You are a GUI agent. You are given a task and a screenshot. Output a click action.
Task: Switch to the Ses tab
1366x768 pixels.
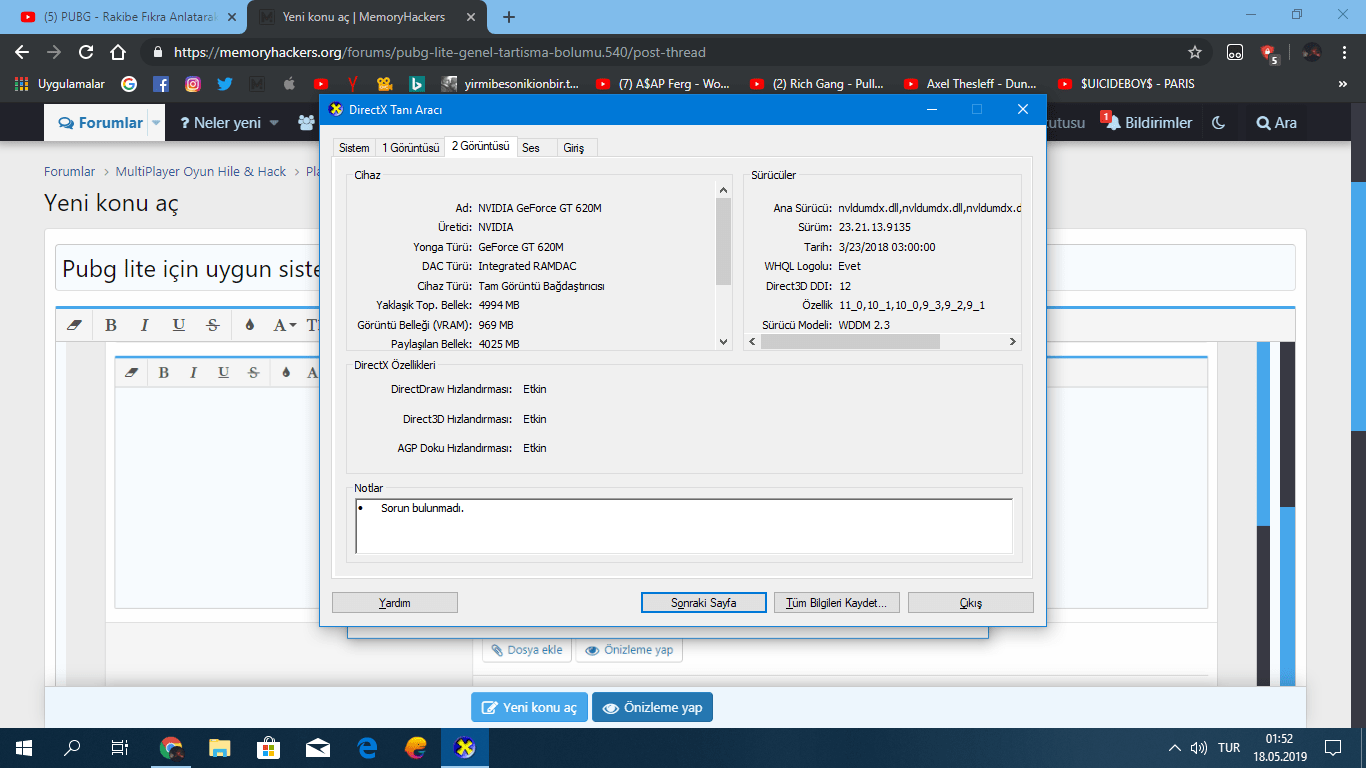coord(531,148)
